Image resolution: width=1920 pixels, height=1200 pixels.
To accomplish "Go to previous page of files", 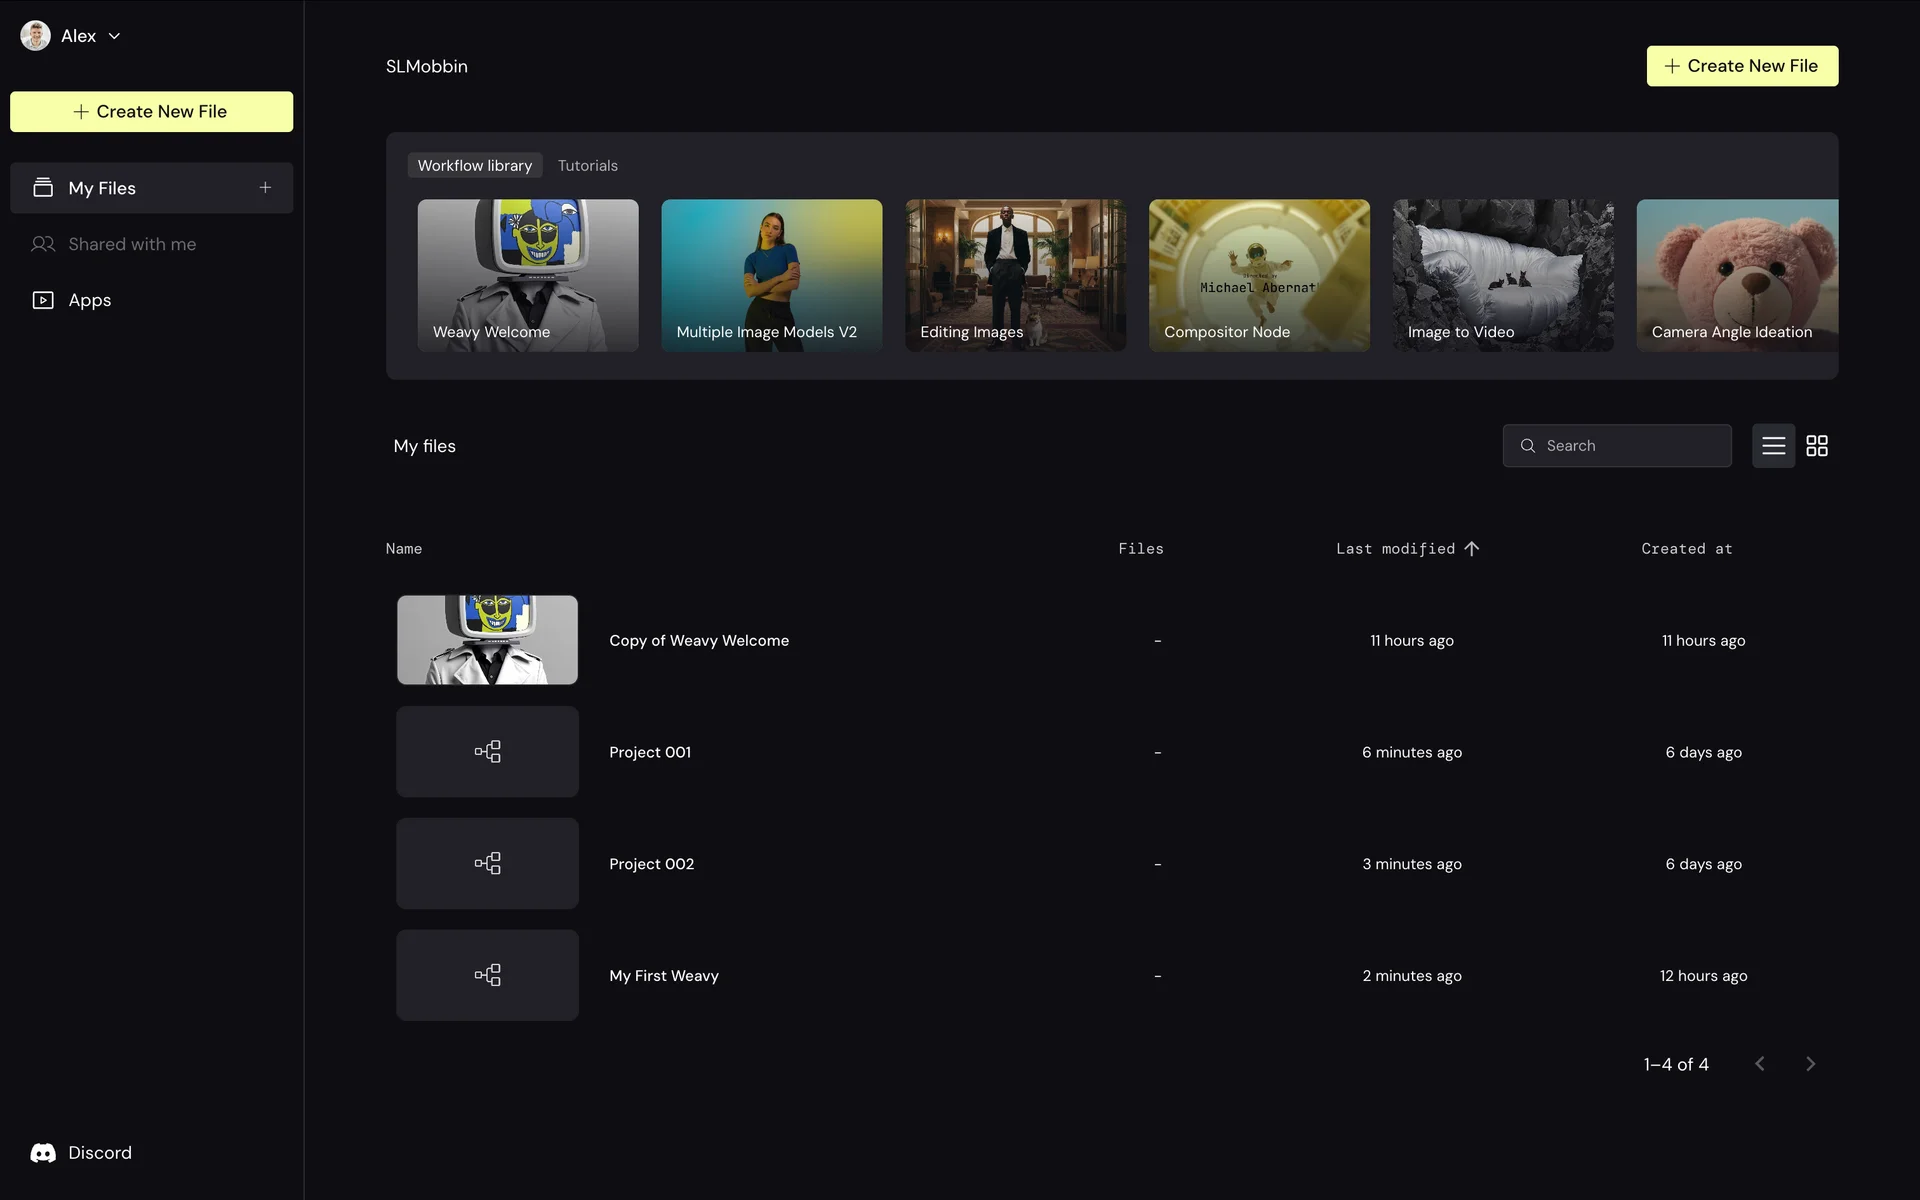I will (1760, 1064).
